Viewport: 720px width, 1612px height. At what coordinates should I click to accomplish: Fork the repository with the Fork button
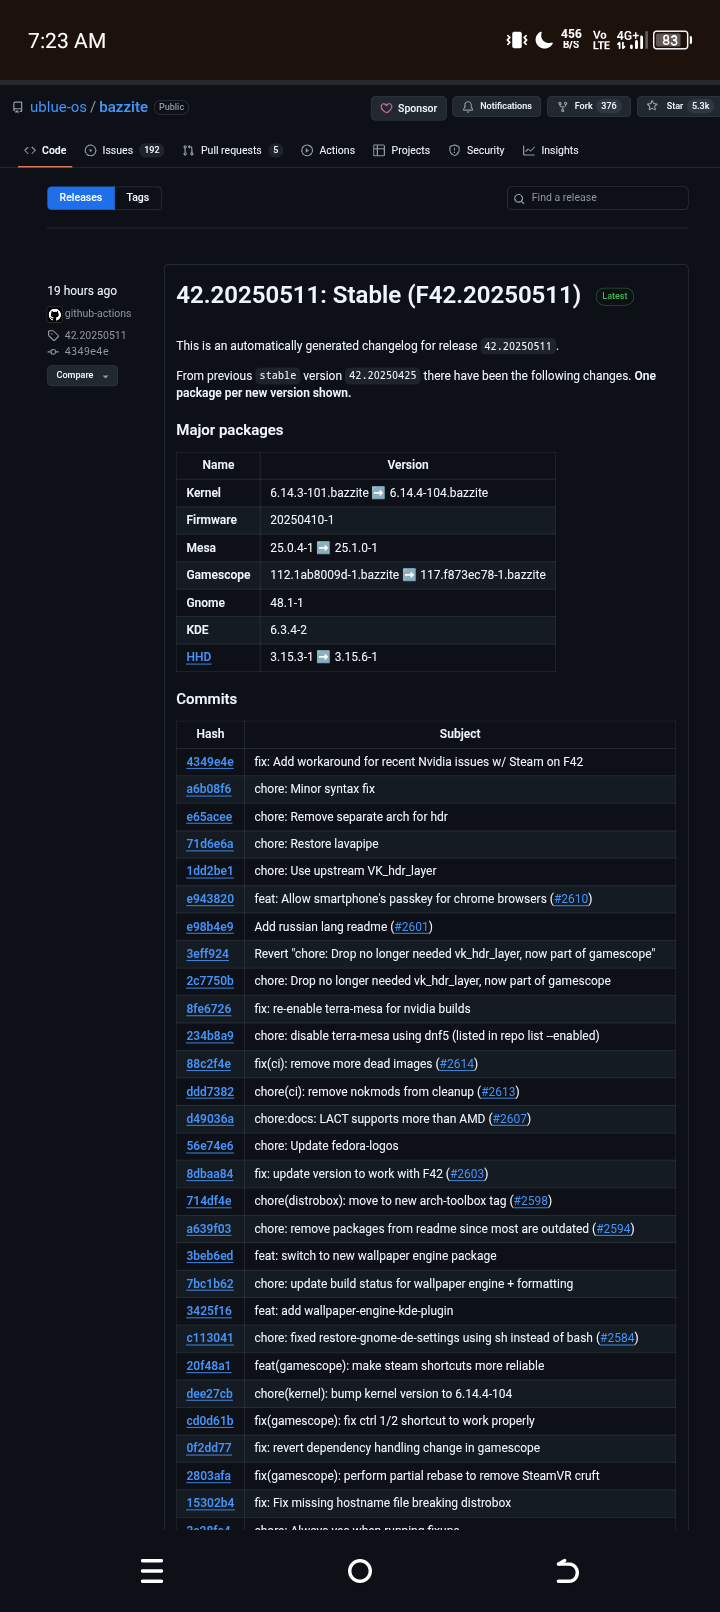click(x=588, y=106)
